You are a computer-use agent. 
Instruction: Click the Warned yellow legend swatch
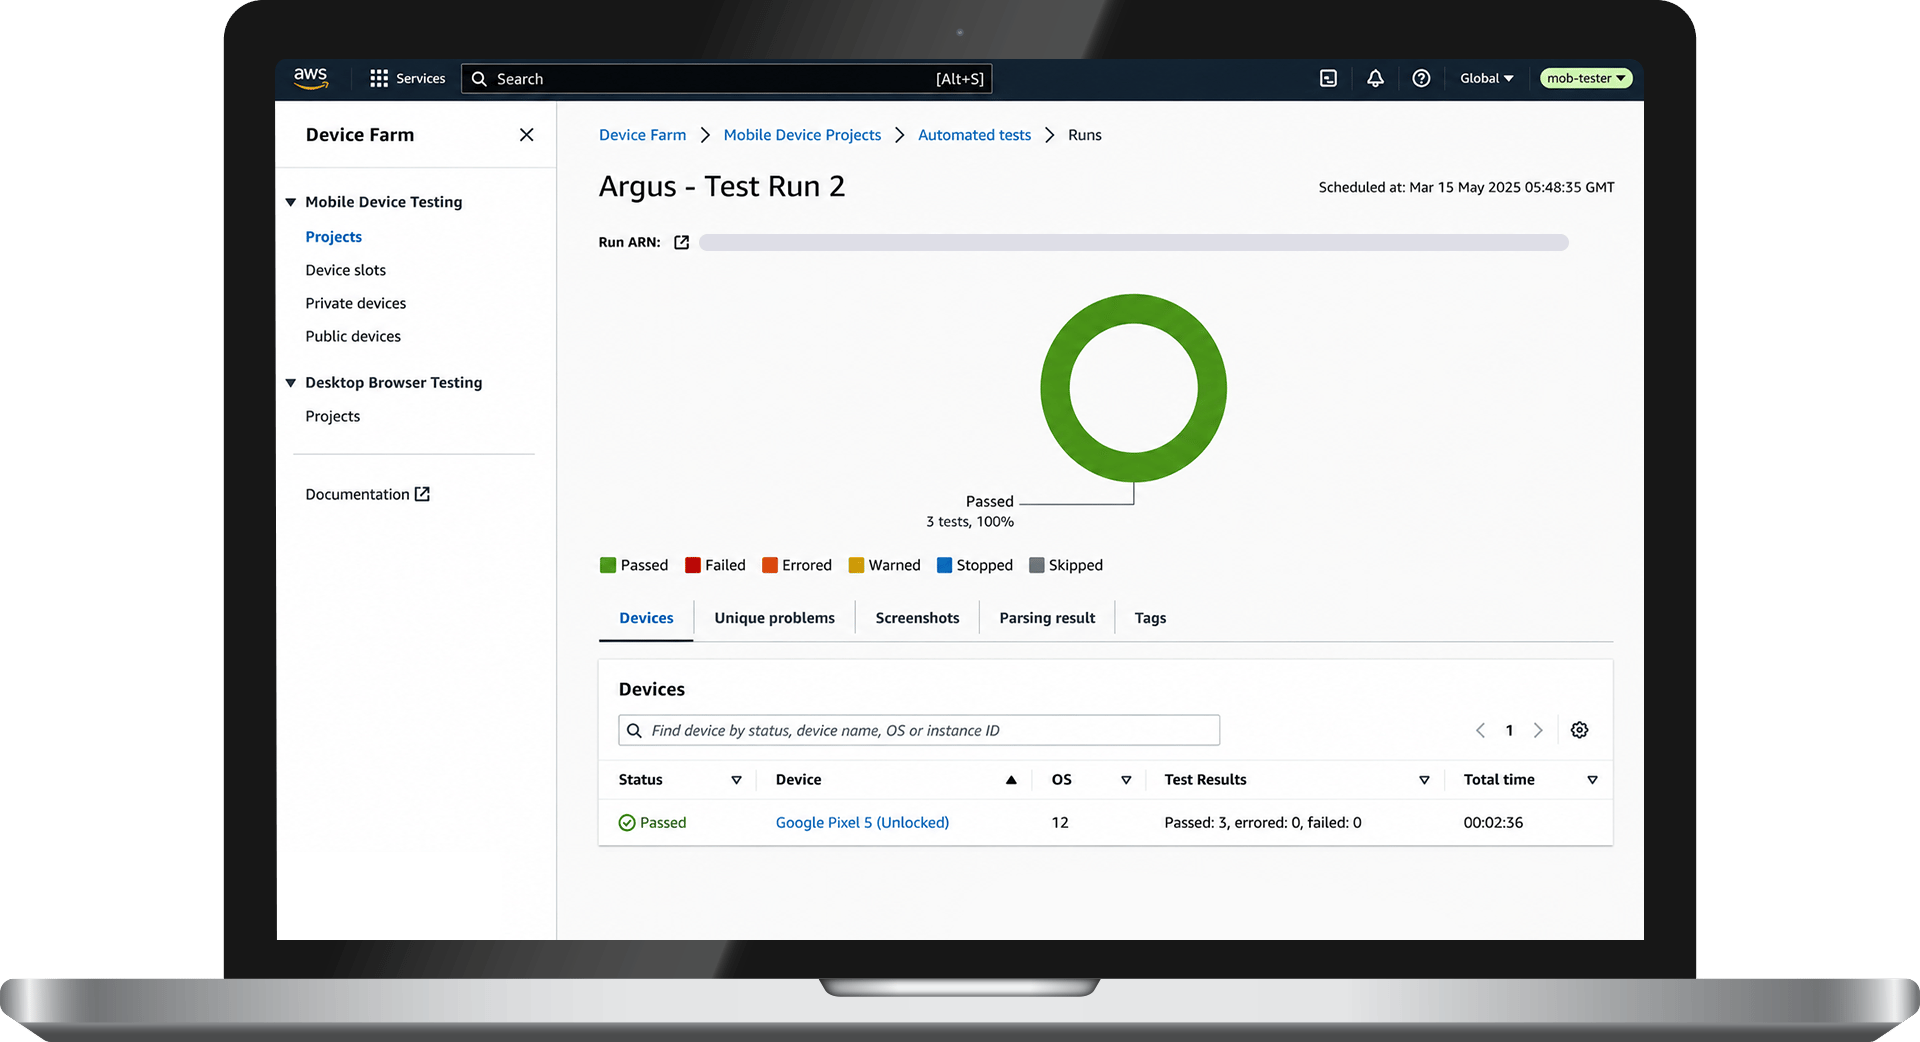coord(856,565)
